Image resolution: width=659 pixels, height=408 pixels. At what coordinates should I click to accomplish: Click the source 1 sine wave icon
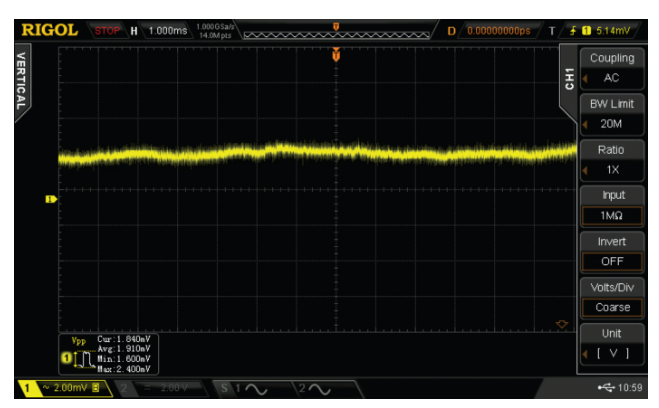coord(256,389)
